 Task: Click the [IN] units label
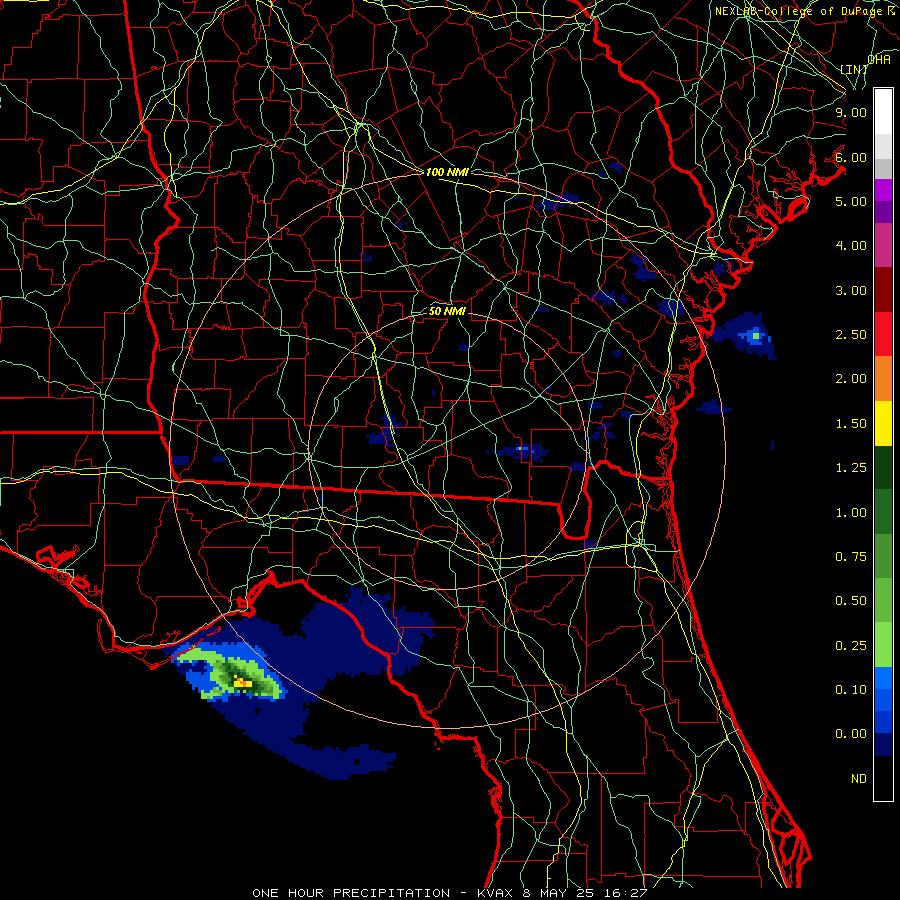pyautogui.click(x=854, y=69)
